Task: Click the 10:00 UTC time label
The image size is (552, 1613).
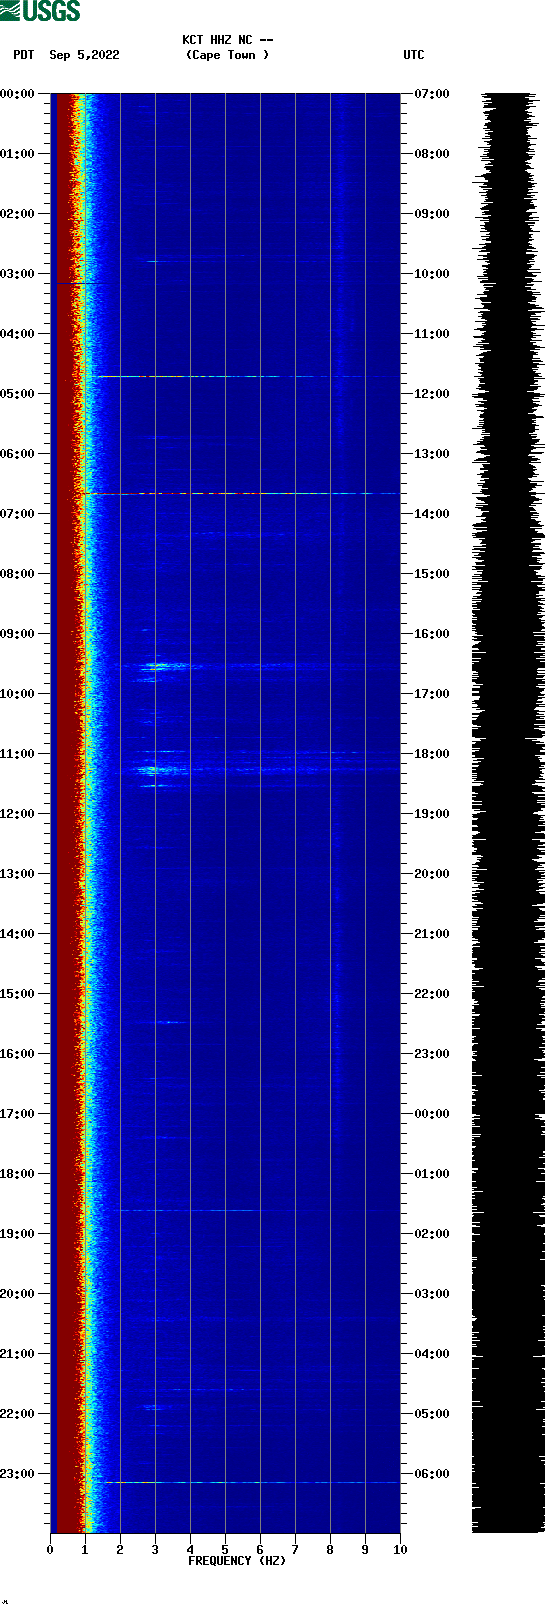Action: (432, 274)
